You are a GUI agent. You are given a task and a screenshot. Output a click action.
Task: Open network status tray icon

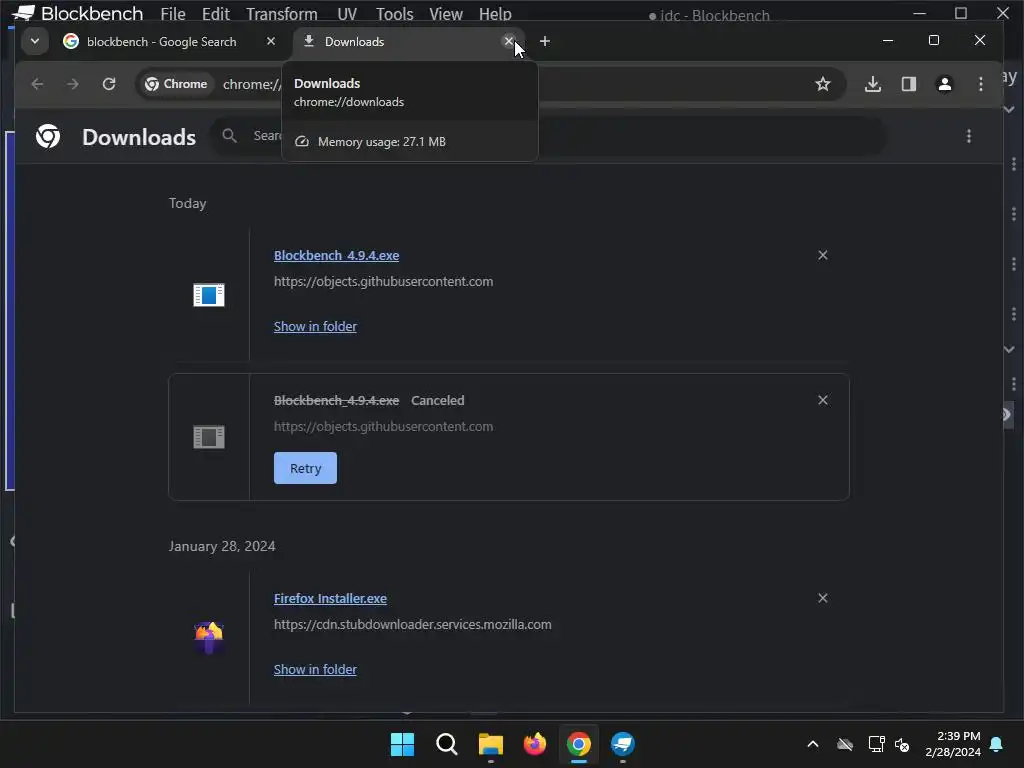(876, 744)
